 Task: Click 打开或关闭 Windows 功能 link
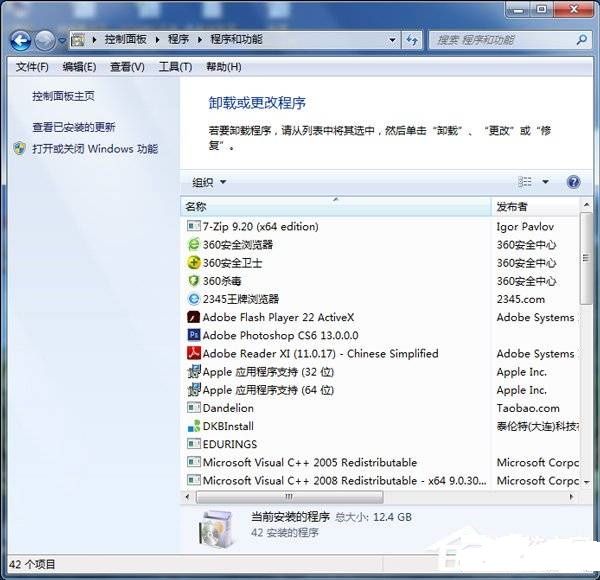95,149
